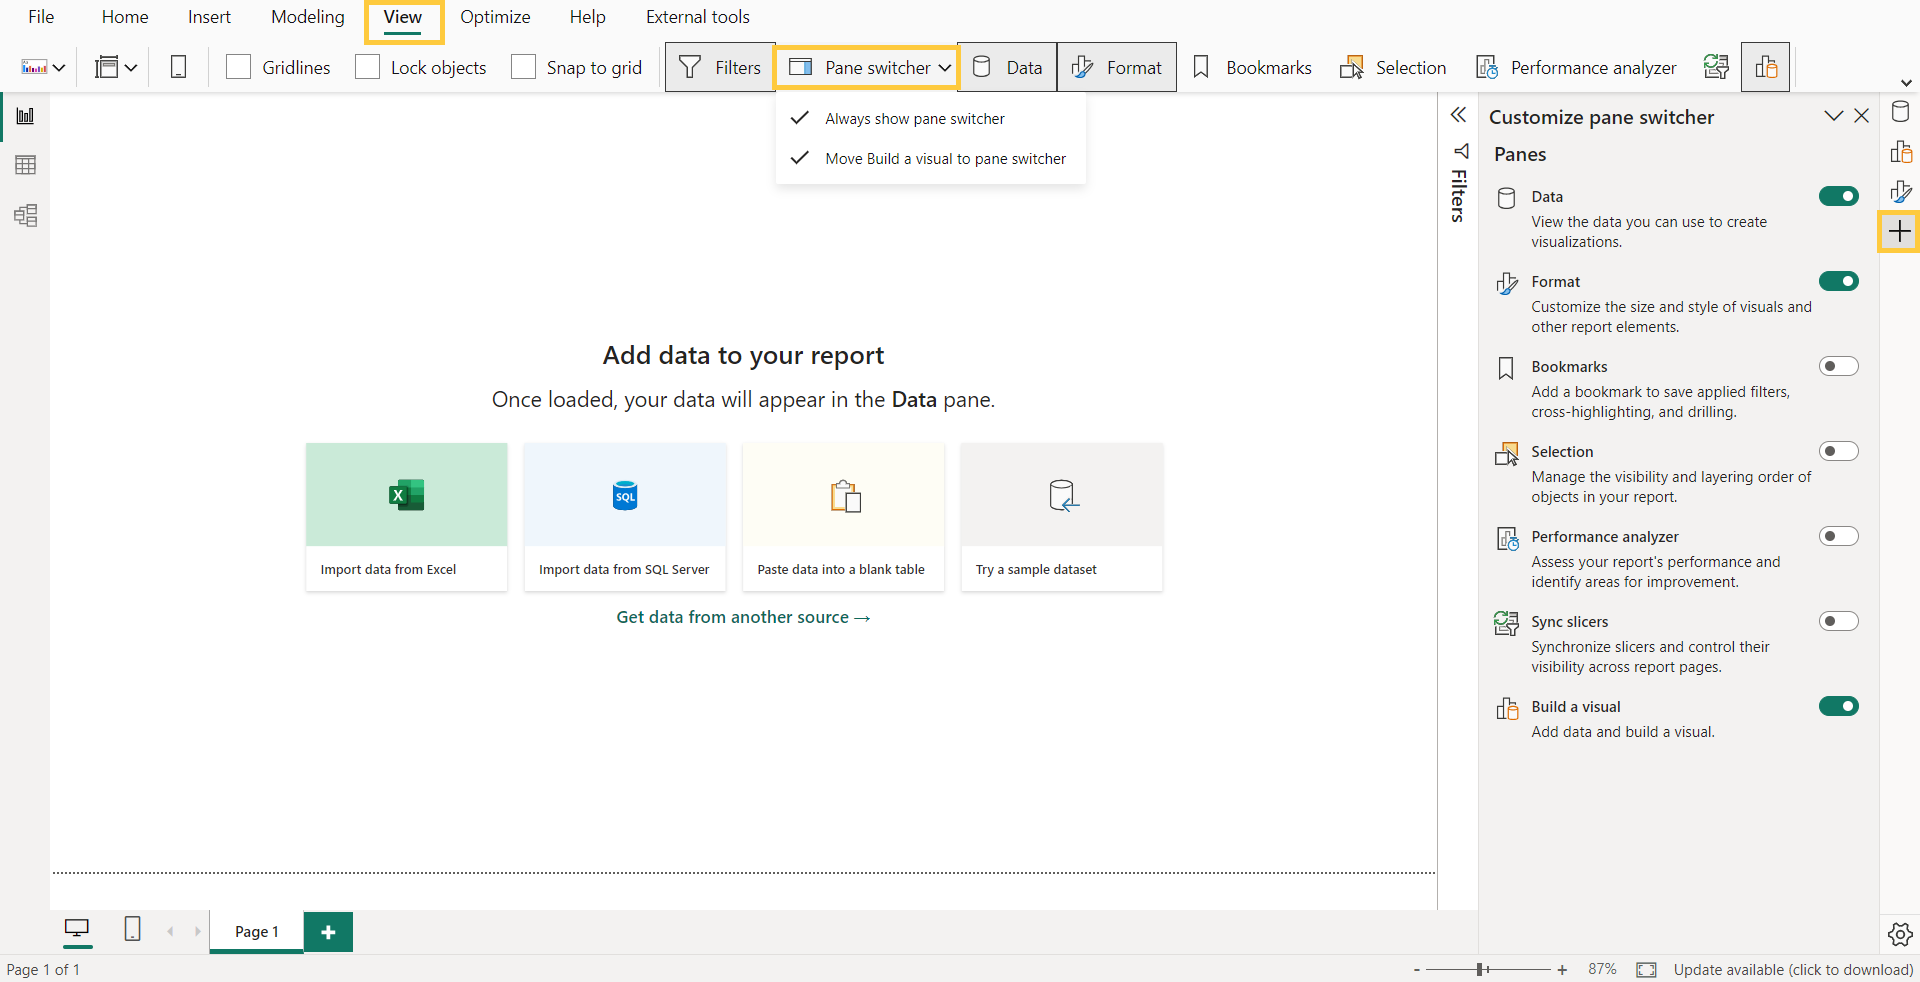The width and height of the screenshot is (1920, 982).
Task: Select Always show pane switcher option
Action: tap(914, 119)
